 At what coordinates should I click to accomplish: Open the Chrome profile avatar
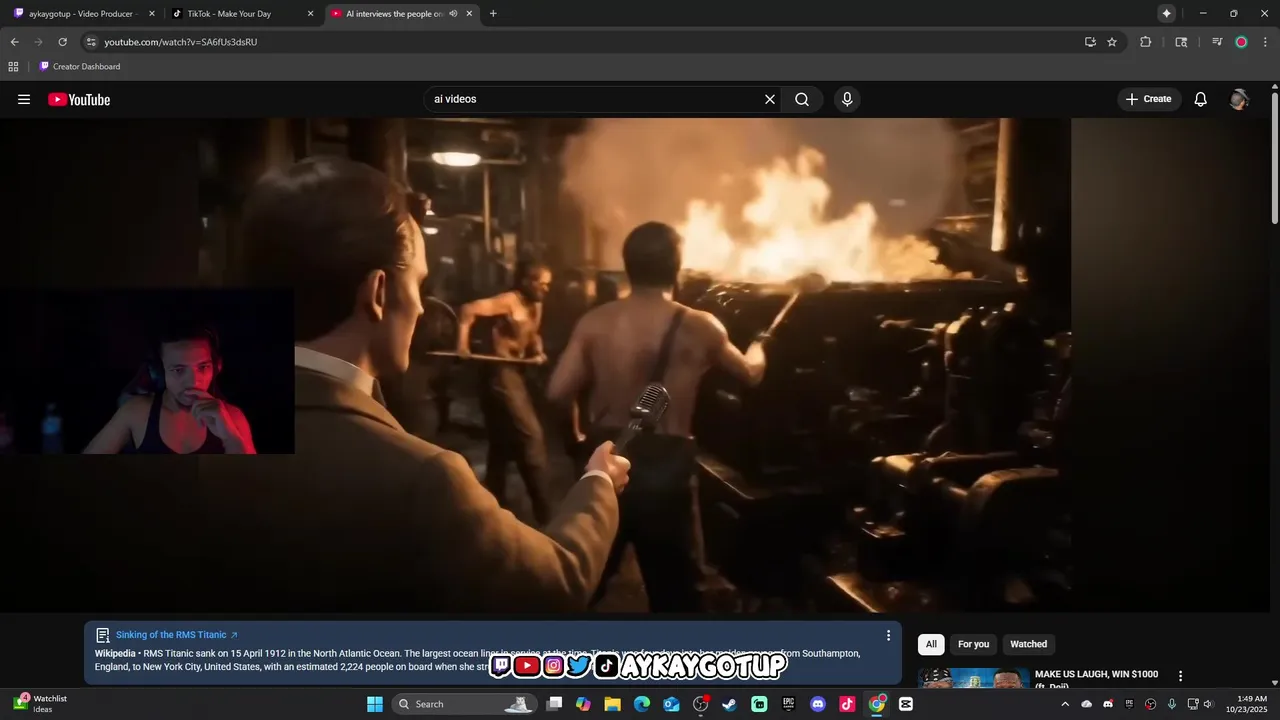pos(1241,42)
